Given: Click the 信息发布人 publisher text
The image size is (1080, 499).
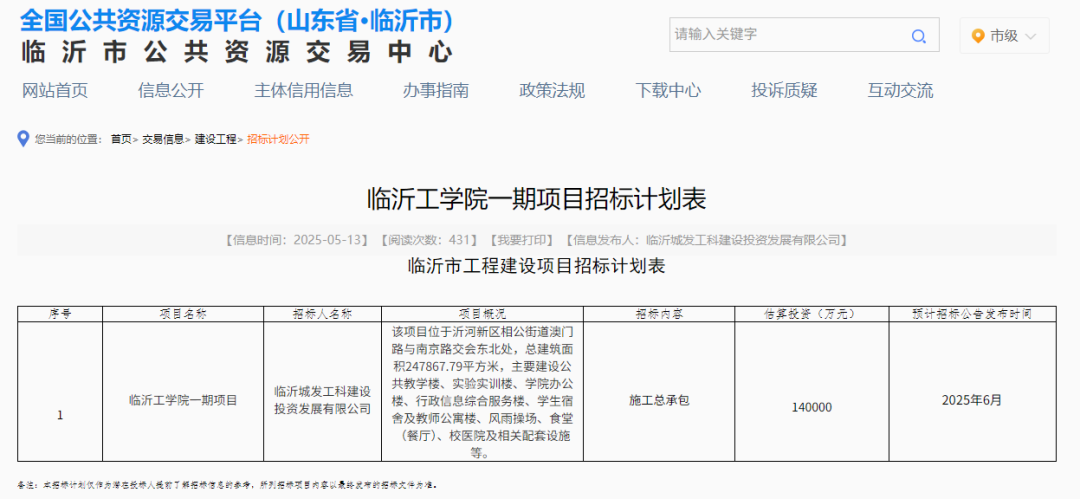Looking at the screenshot, I should pos(706,240).
